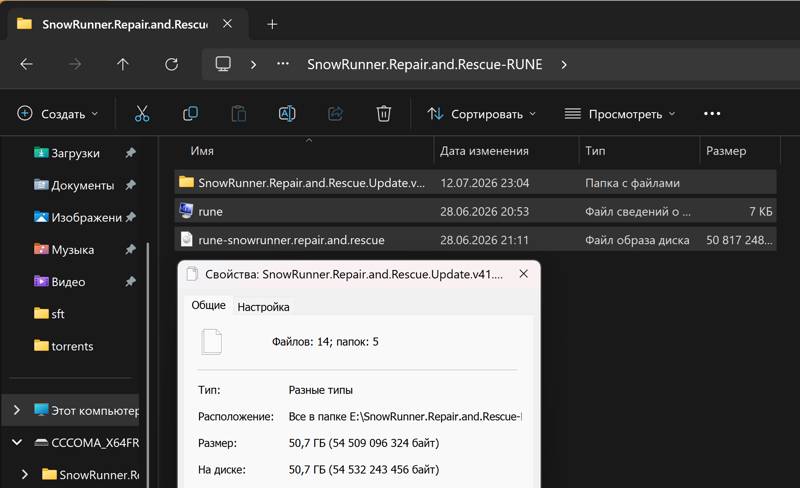Collapse the CCCOMA_X64FR drive node
Screen dimensions: 800x488
[17, 442]
